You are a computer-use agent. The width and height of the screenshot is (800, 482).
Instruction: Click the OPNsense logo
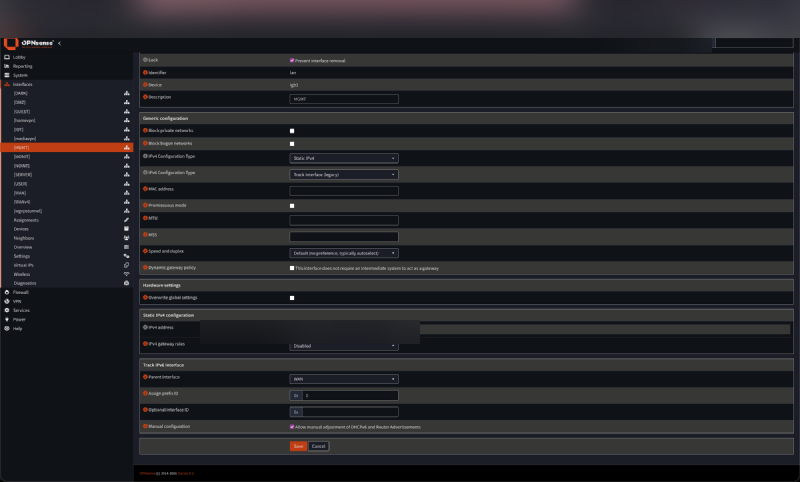pyautogui.click(x=29, y=43)
